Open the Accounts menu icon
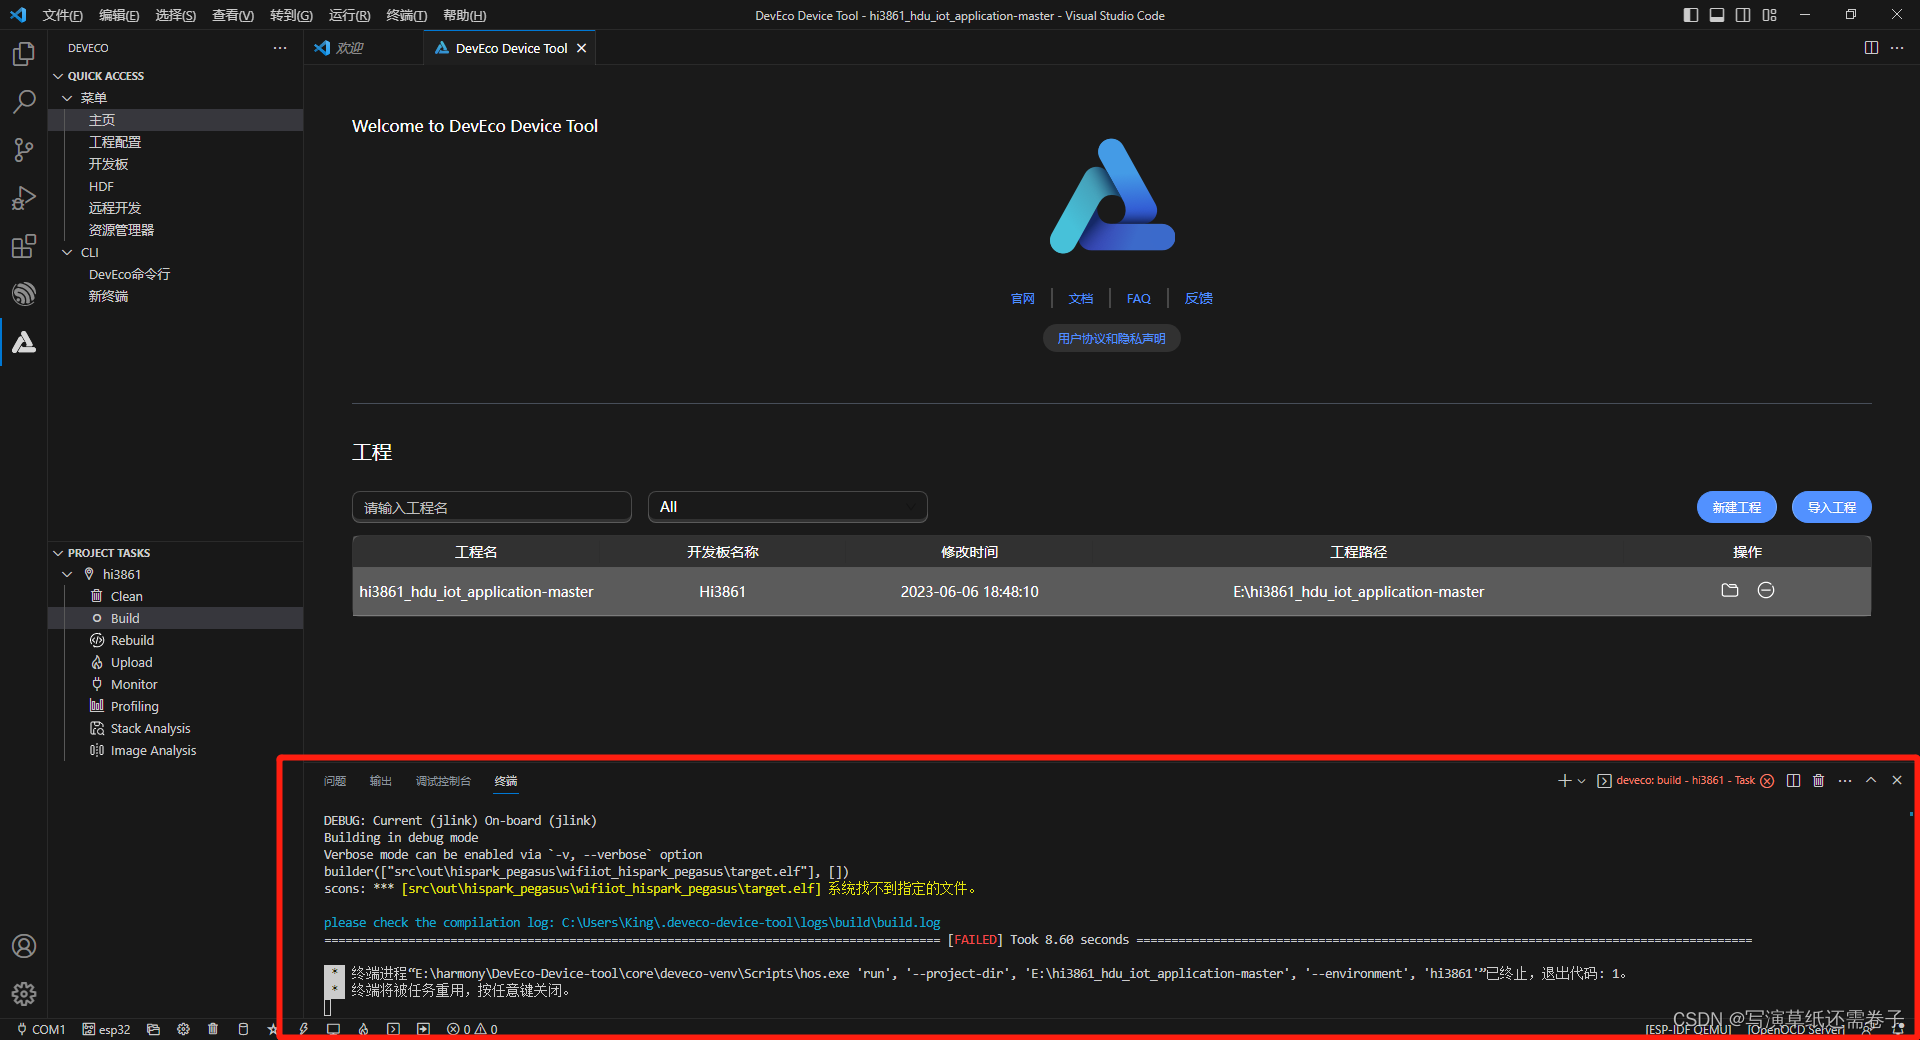1920x1040 pixels. click(x=24, y=946)
